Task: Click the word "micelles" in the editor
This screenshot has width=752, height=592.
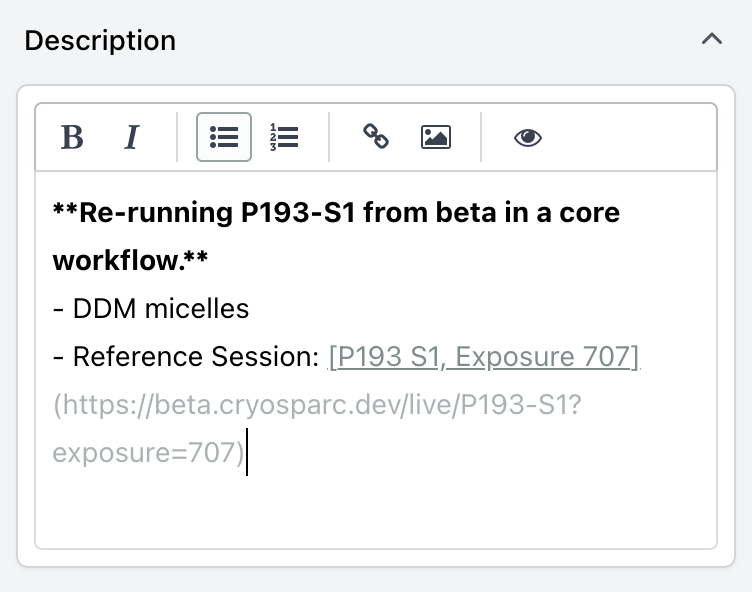Action: tap(197, 309)
